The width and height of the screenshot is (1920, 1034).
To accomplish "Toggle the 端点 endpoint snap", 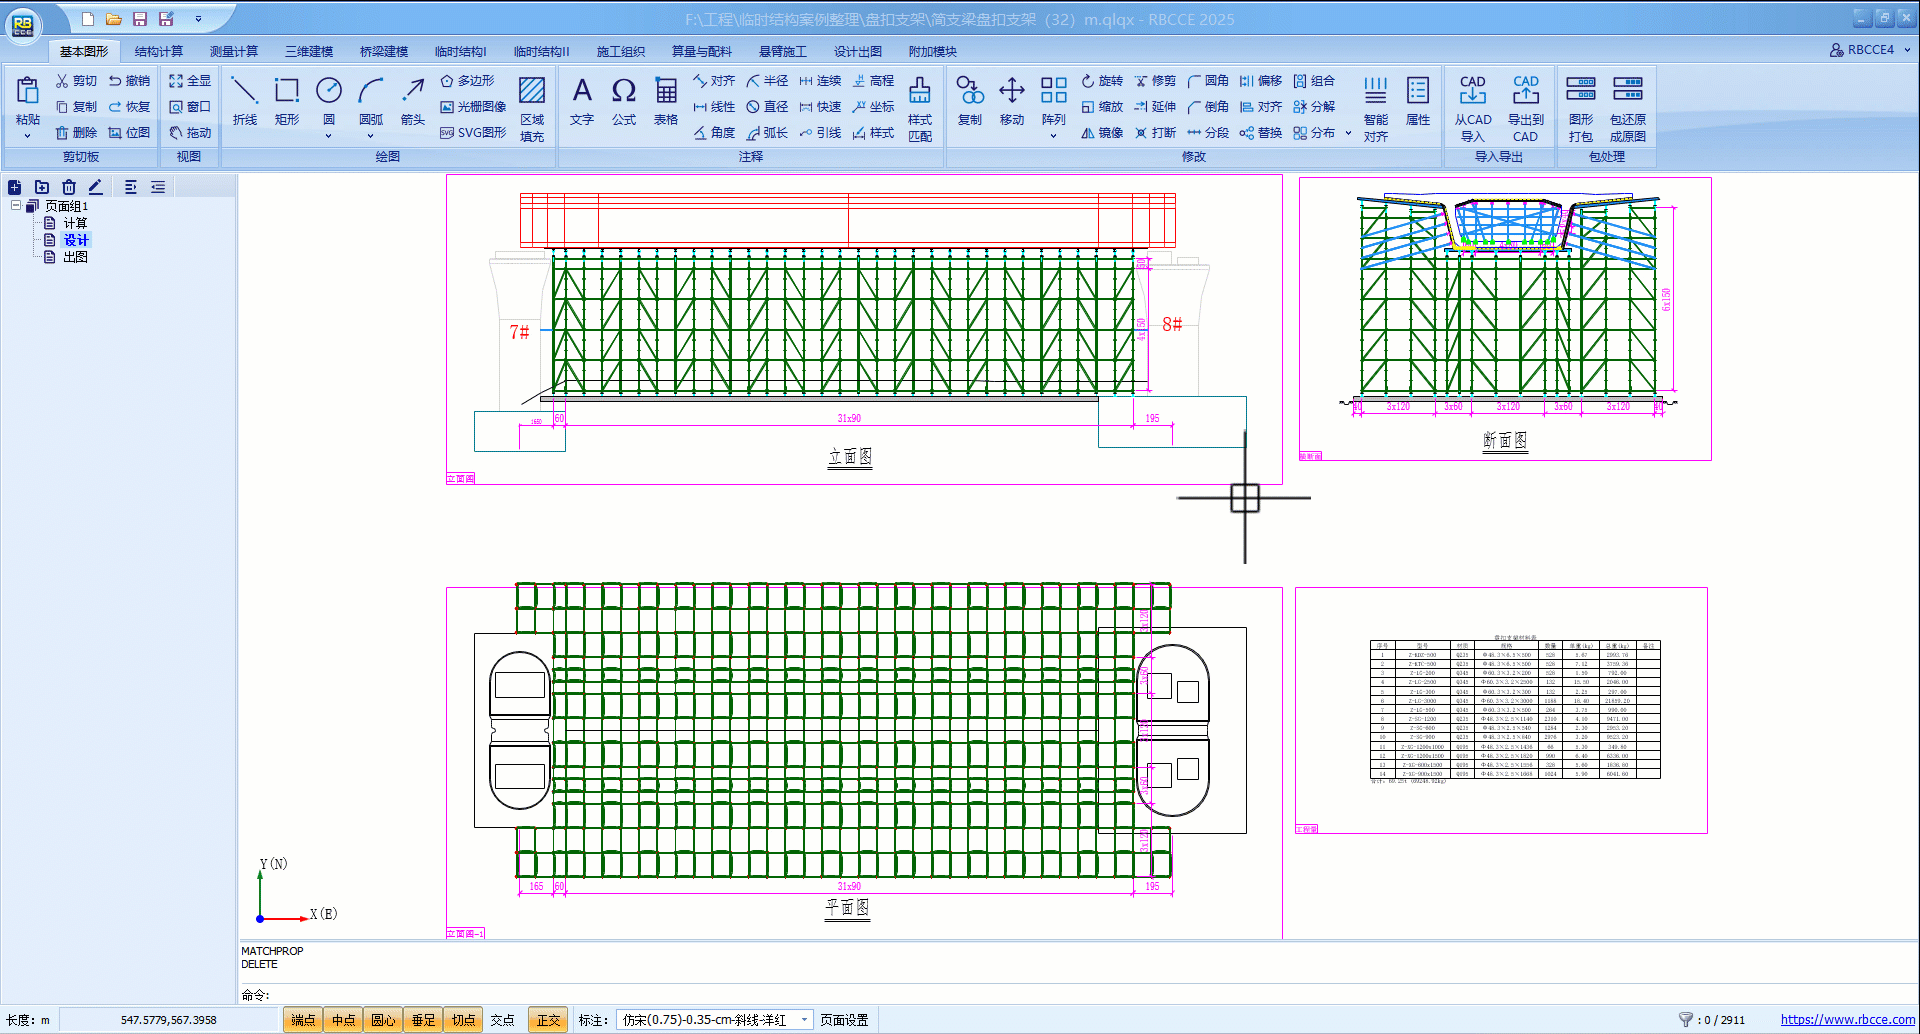I will (x=303, y=1020).
